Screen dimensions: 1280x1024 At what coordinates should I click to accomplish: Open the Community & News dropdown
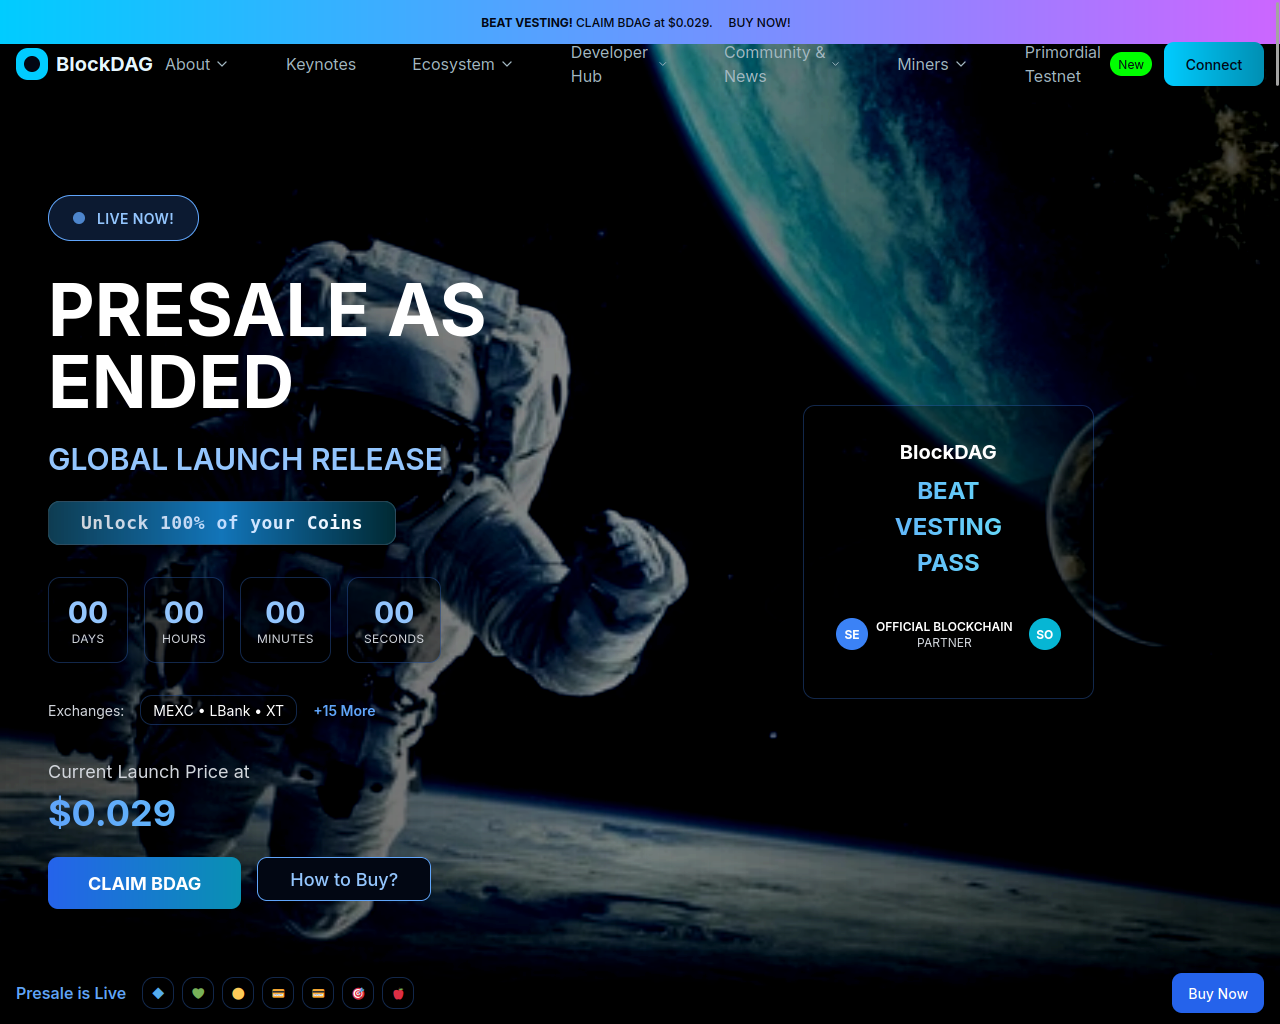[x=782, y=64]
